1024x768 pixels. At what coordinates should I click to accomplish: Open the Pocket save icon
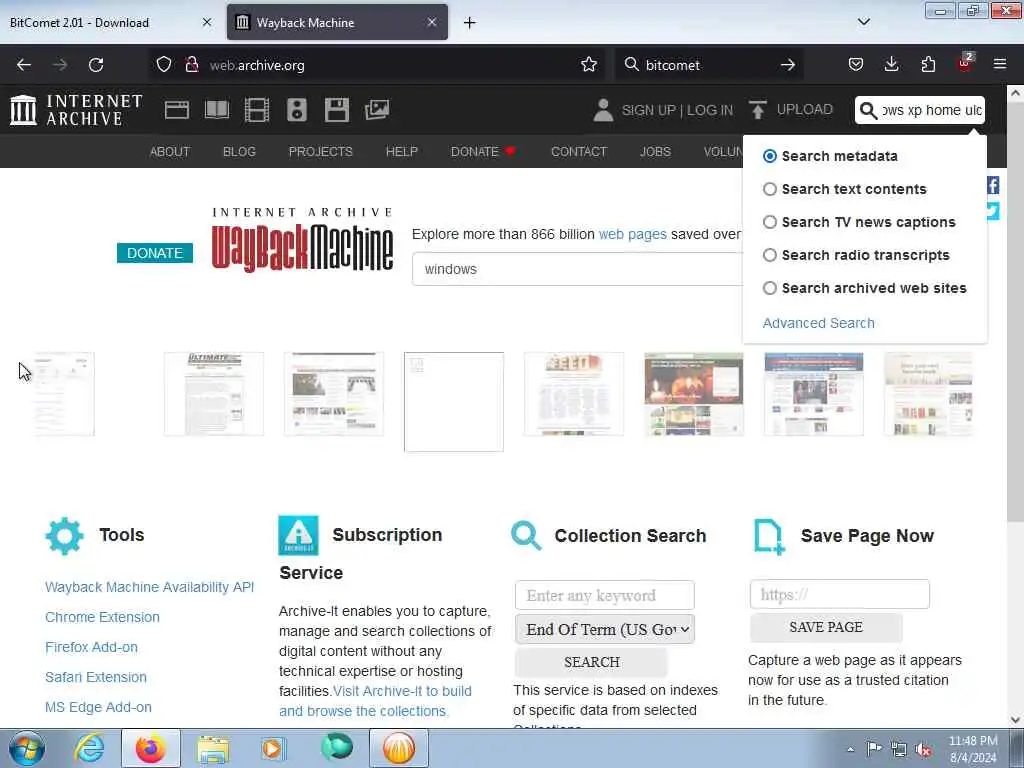[856, 64]
